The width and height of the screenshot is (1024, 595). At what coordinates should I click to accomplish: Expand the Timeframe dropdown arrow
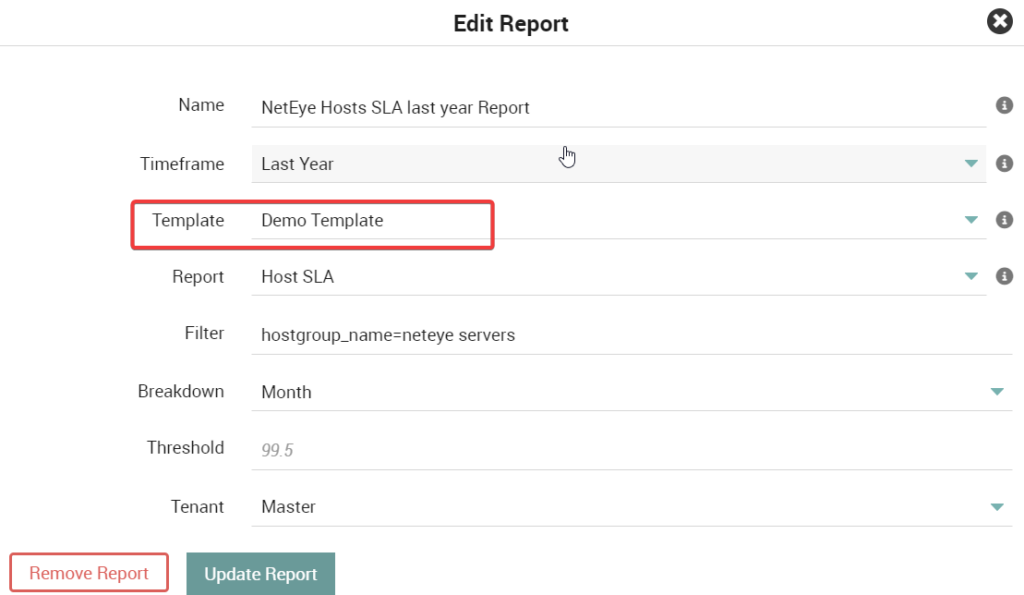pos(971,163)
